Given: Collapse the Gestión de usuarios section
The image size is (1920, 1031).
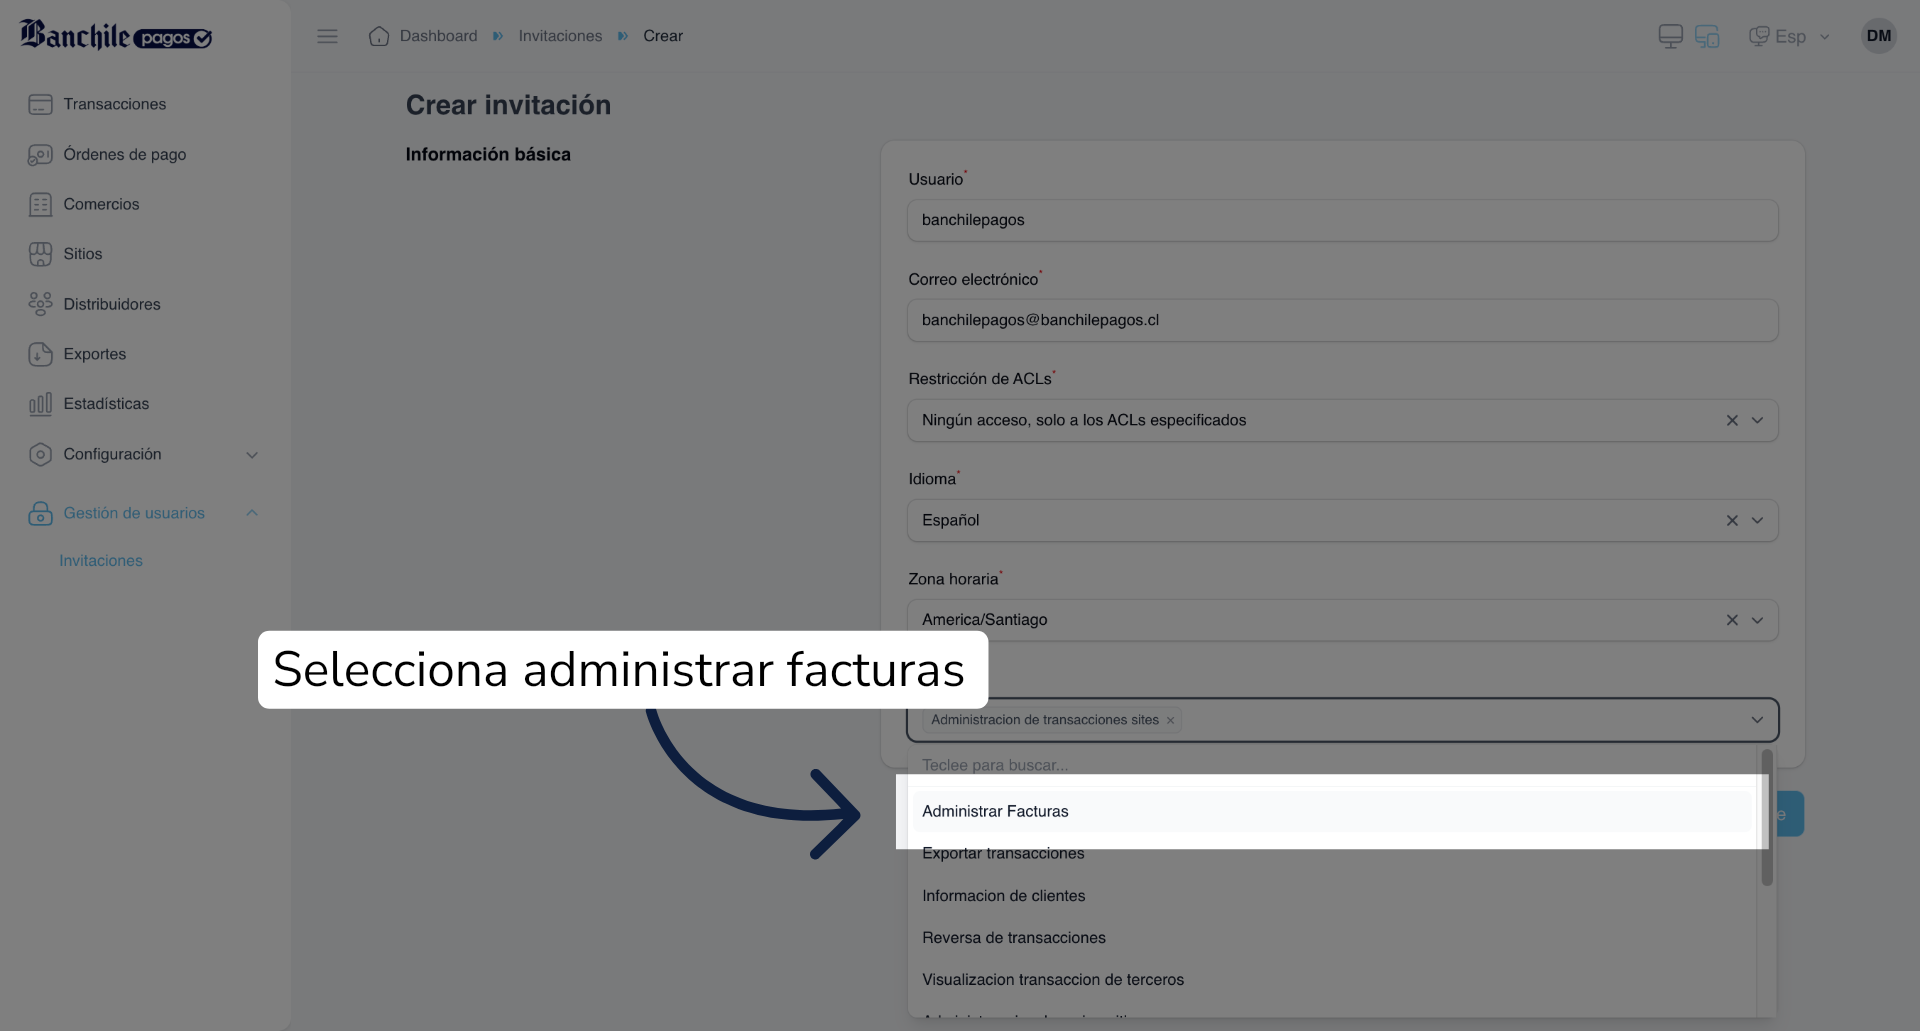Looking at the screenshot, I should click(252, 513).
